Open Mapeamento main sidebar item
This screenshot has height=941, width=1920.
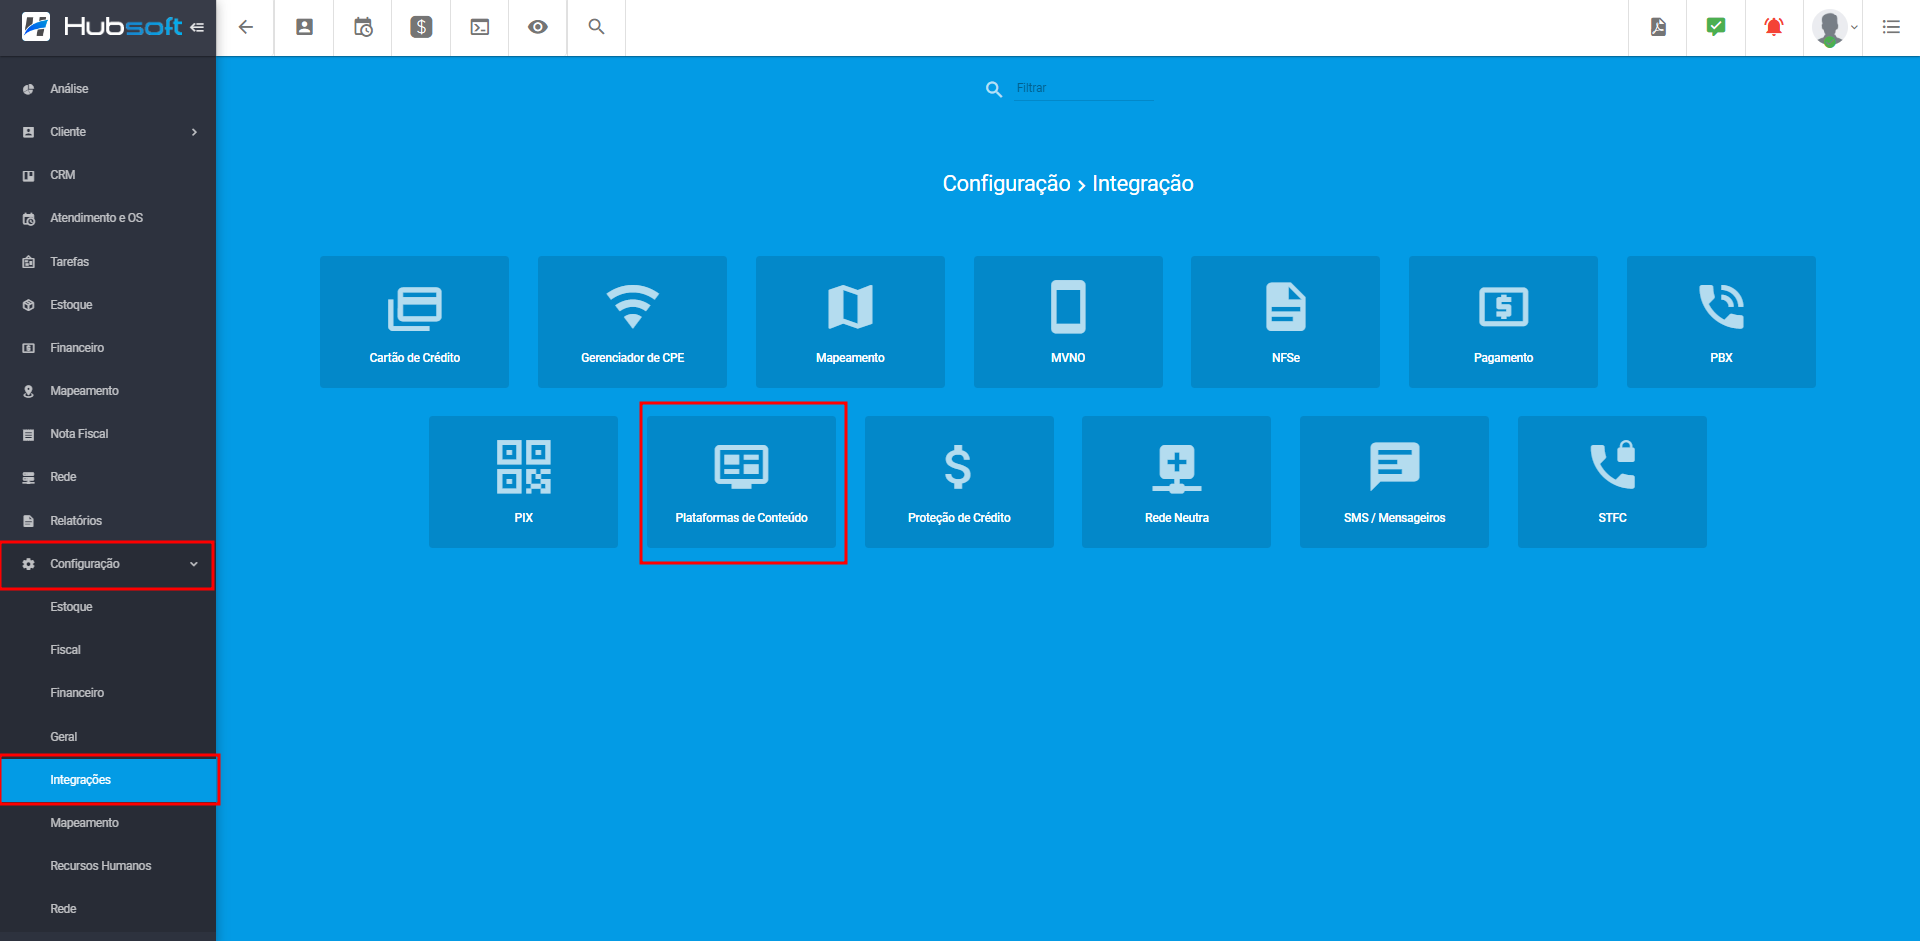click(x=108, y=391)
